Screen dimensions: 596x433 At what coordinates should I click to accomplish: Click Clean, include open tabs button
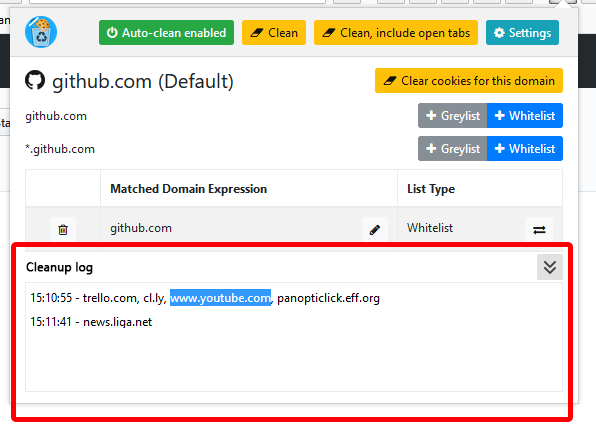click(x=396, y=33)
